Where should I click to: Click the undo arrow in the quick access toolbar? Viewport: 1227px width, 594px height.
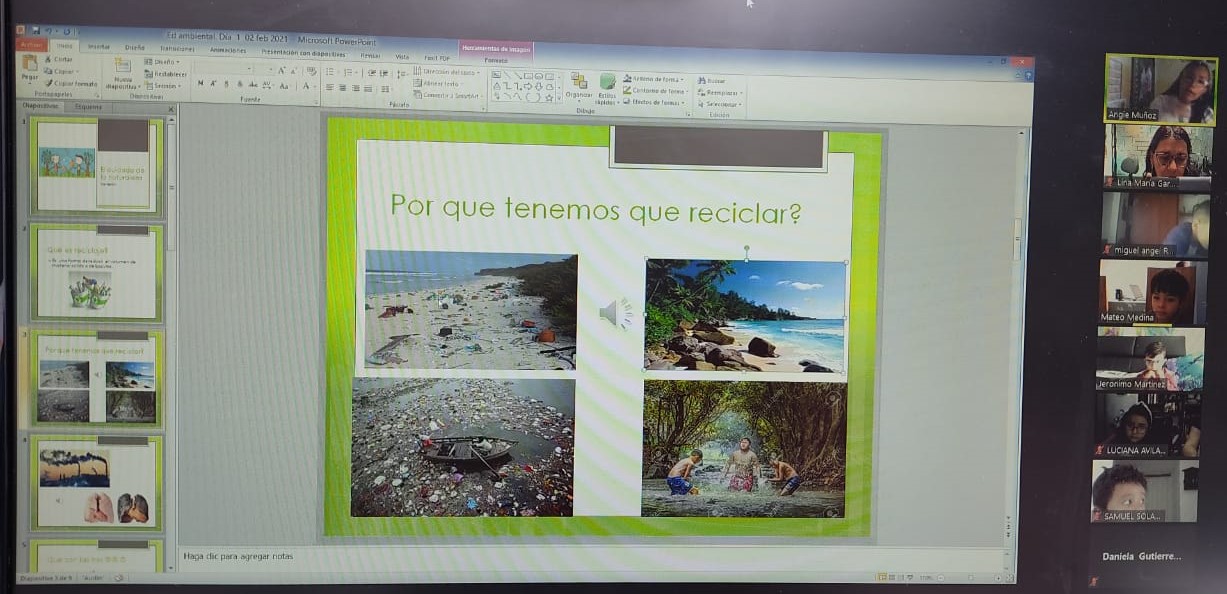pos(51,31)
